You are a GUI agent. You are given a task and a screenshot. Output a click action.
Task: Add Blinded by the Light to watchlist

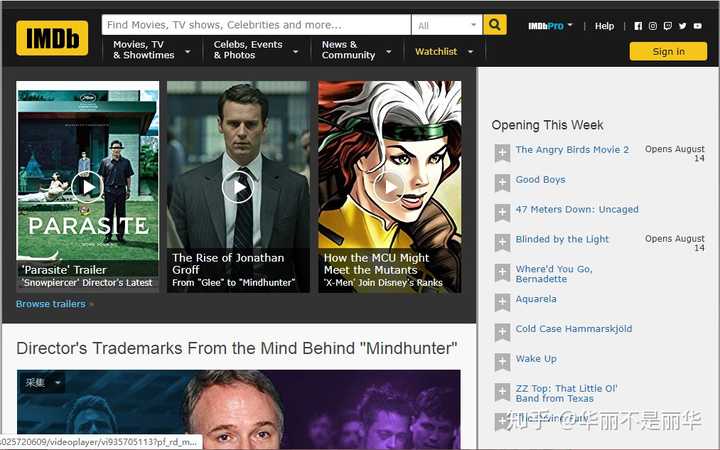[502, 242]
